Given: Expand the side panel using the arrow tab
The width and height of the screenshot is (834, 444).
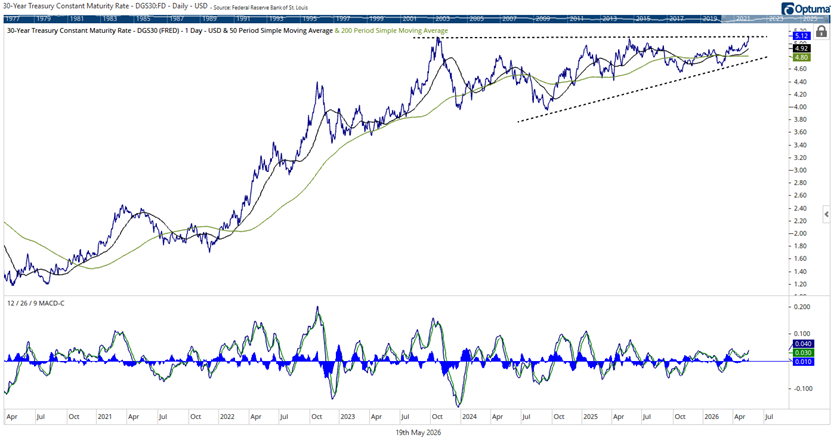Looking at the screenshot, I should [826, 214].
